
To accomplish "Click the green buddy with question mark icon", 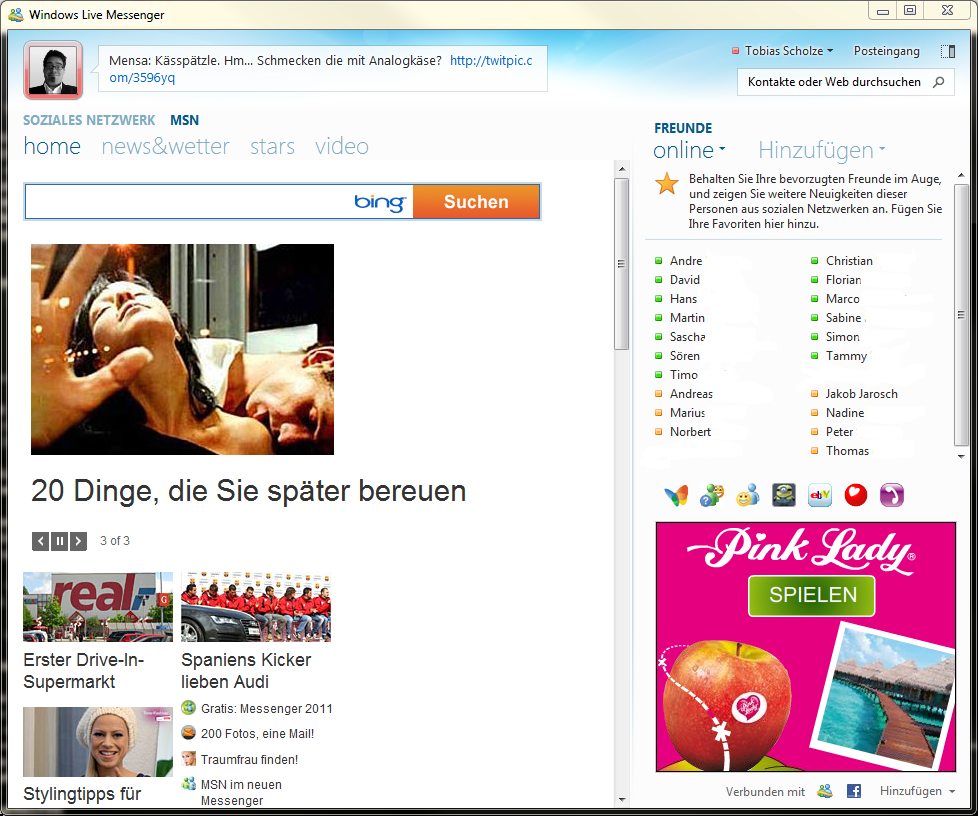I will point(712,495).
